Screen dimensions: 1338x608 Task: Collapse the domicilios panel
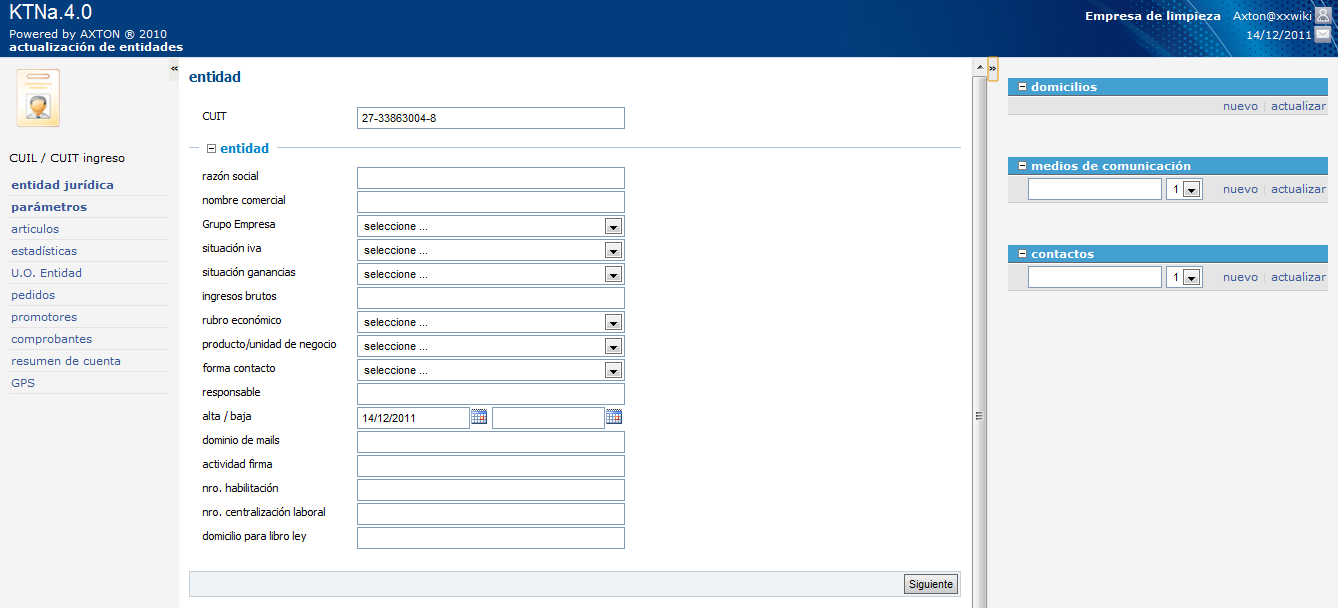coord(1022,87)
